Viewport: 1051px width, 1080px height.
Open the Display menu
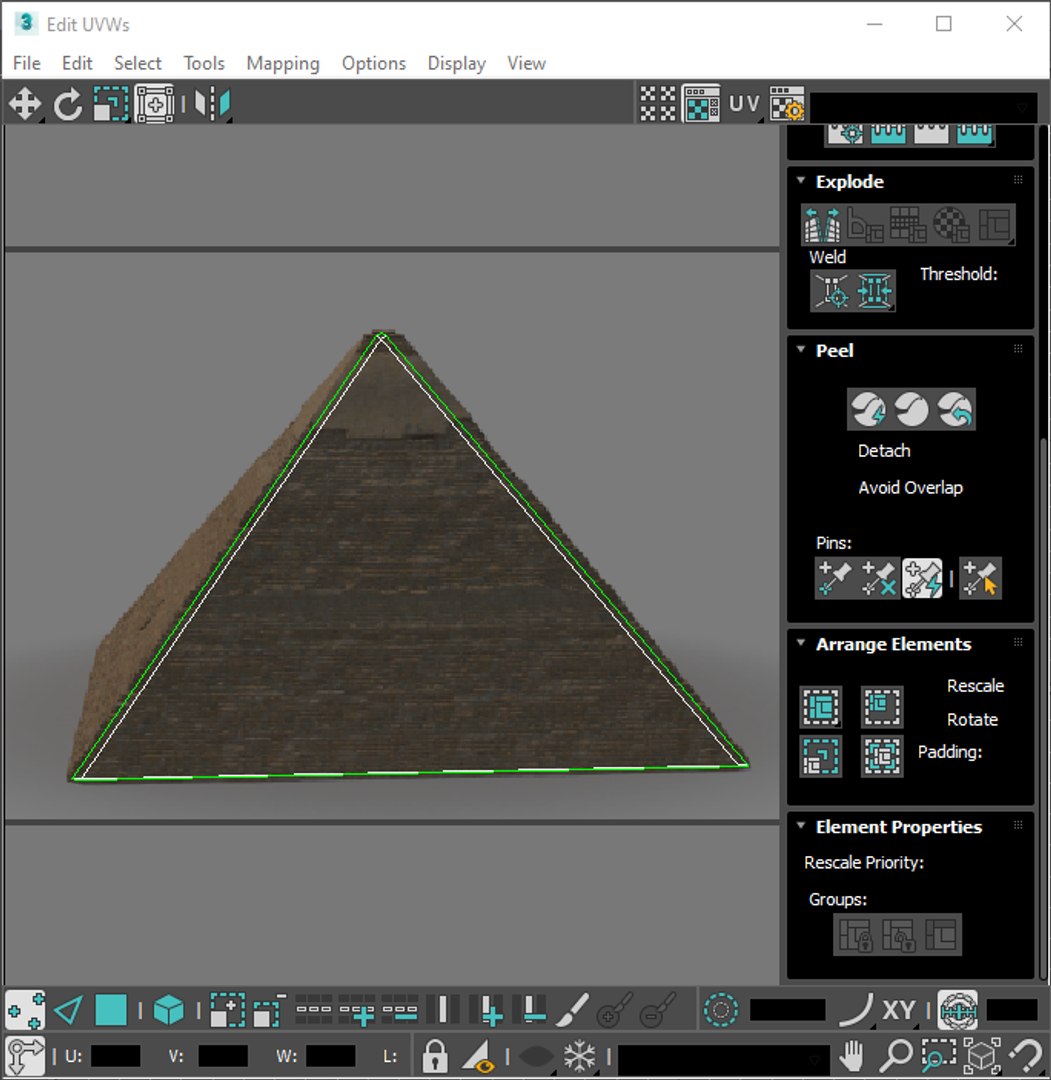coord(457,63)
